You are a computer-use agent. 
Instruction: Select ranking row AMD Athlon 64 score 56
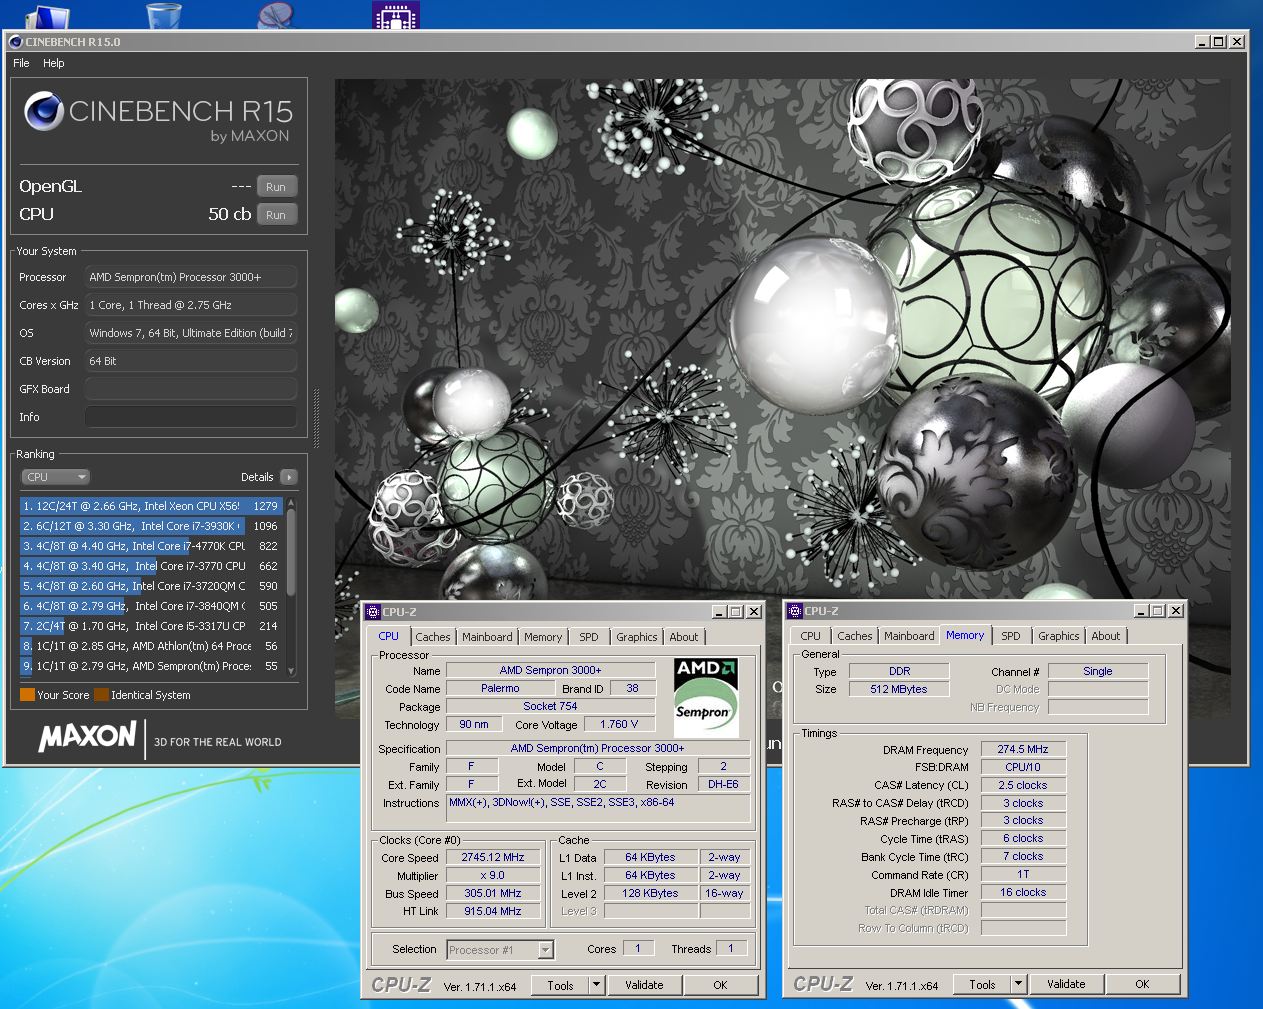click(151, 646)
